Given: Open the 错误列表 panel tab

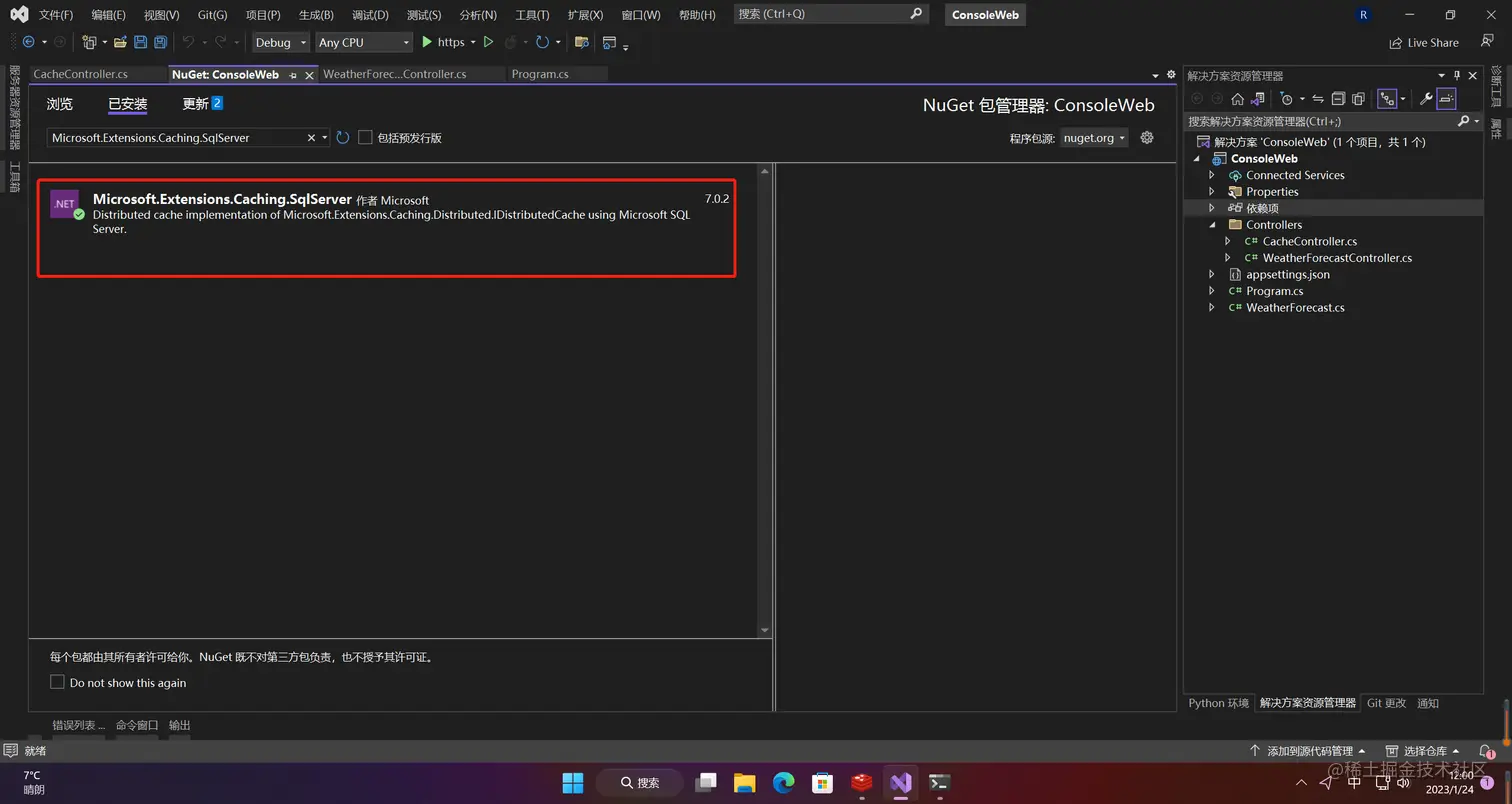Looking at the screenshot, I should pos(78,725).
